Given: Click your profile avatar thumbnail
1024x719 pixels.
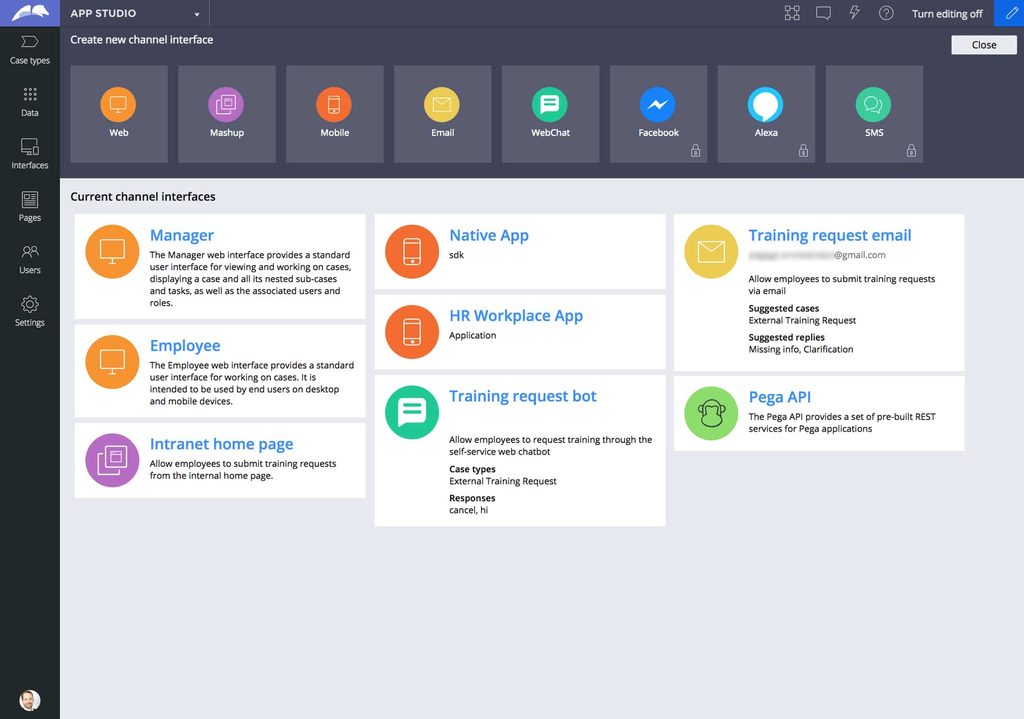Looking at the screenshot, I should tap(29, 699).
